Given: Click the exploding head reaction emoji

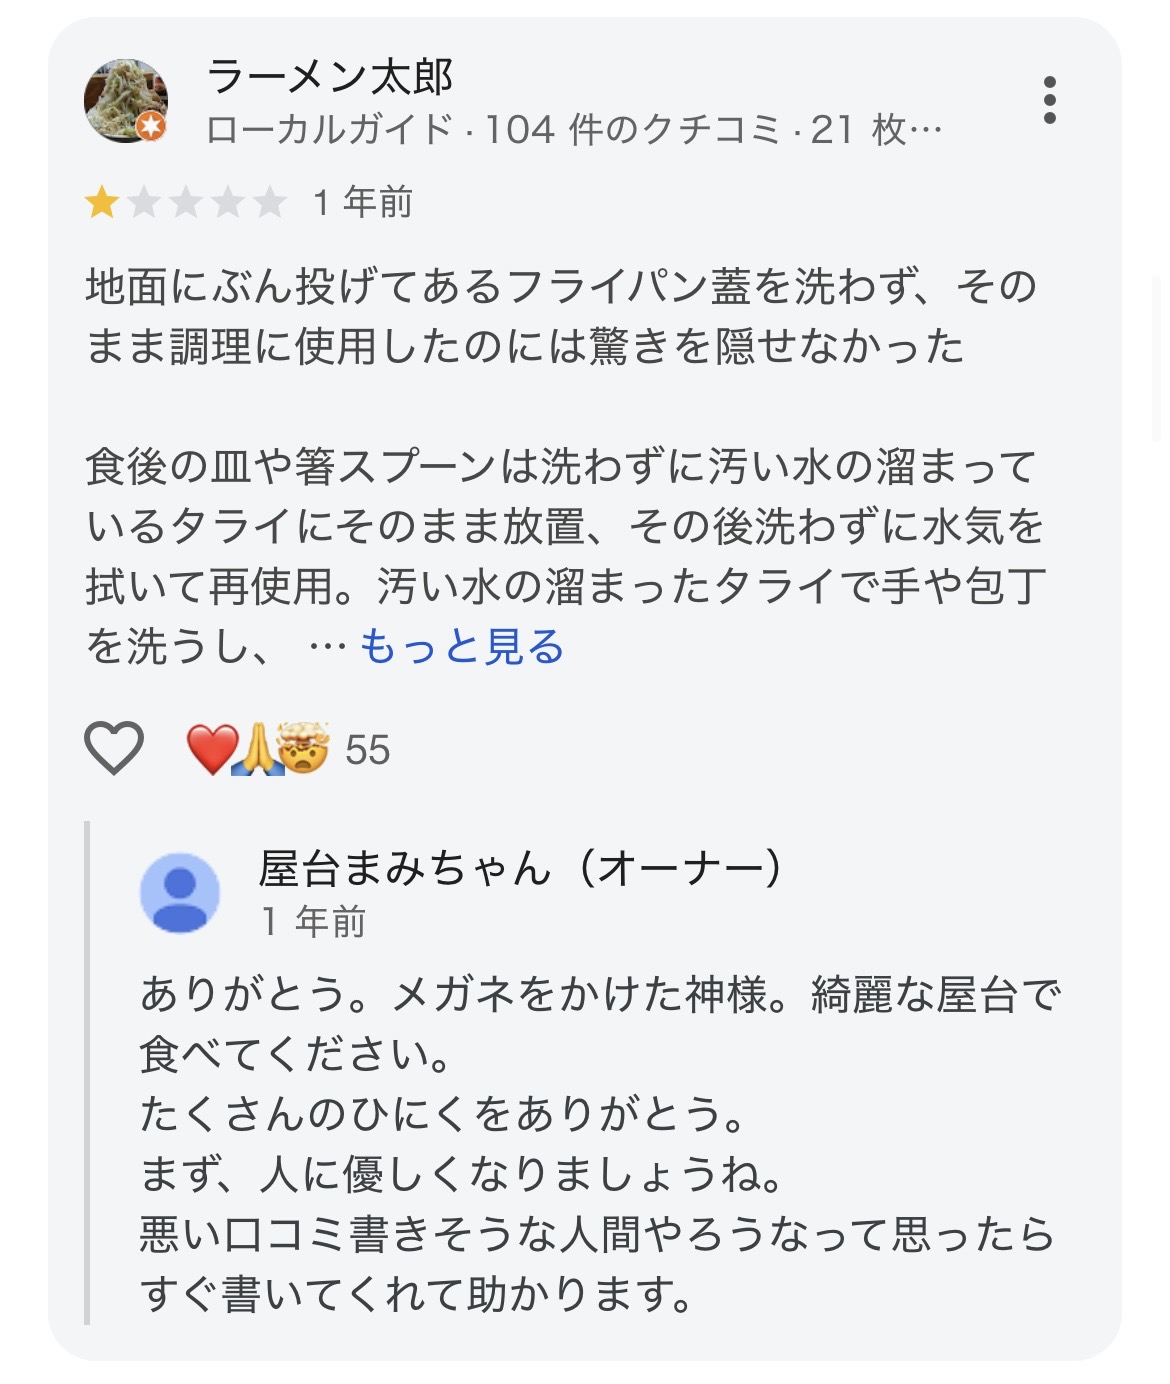Looking at the screenshot, I should click(303, 749).
